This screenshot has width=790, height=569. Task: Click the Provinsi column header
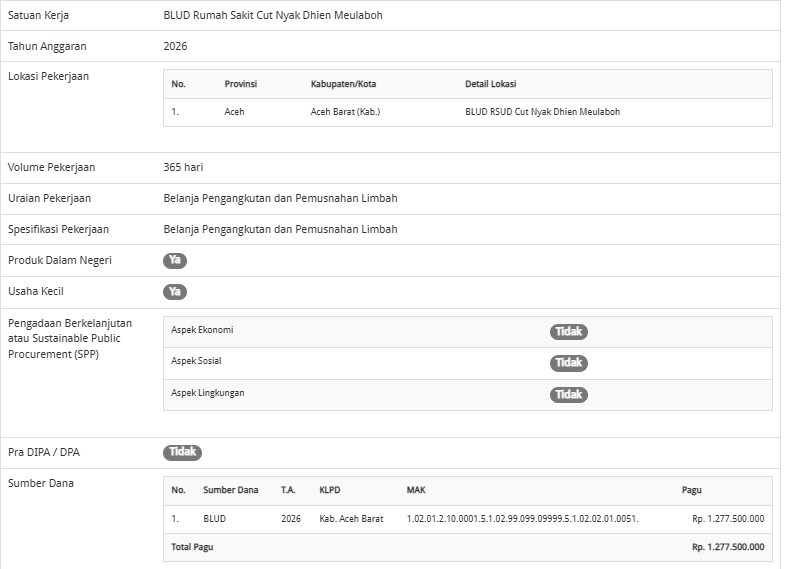tap(240, 84)
